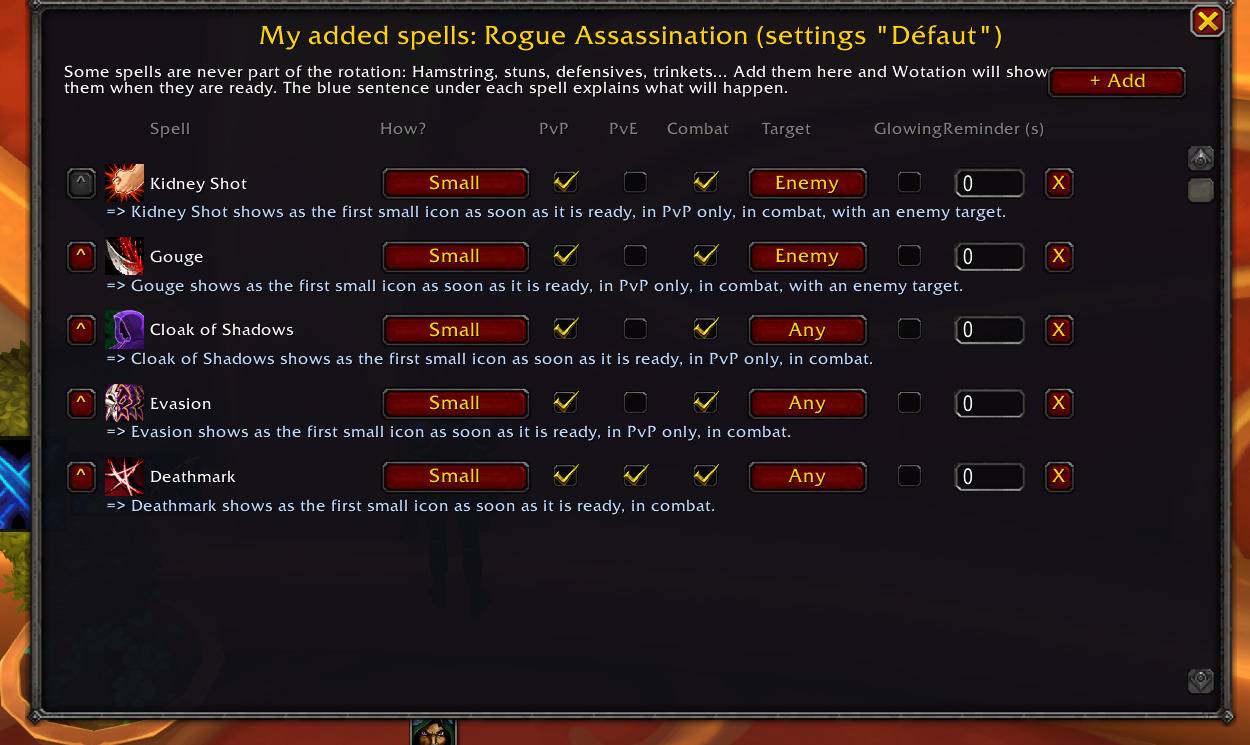Click the scrollbar thumb in the spell list
This screenshot has height=745, width=1250.
point(1200,190)
